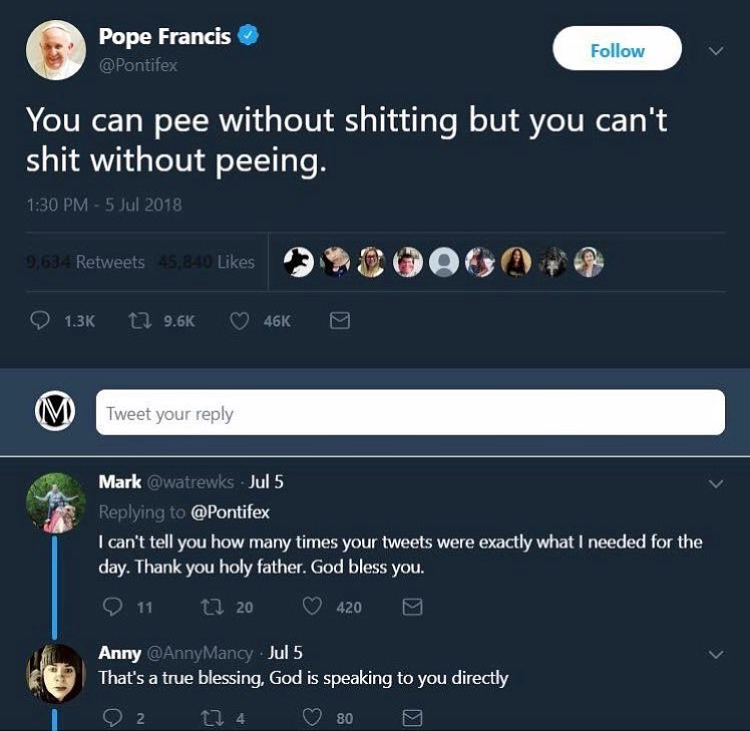750x731 pixels.
Task: Click the Tweet your reply field
Action: click(410, 413)
